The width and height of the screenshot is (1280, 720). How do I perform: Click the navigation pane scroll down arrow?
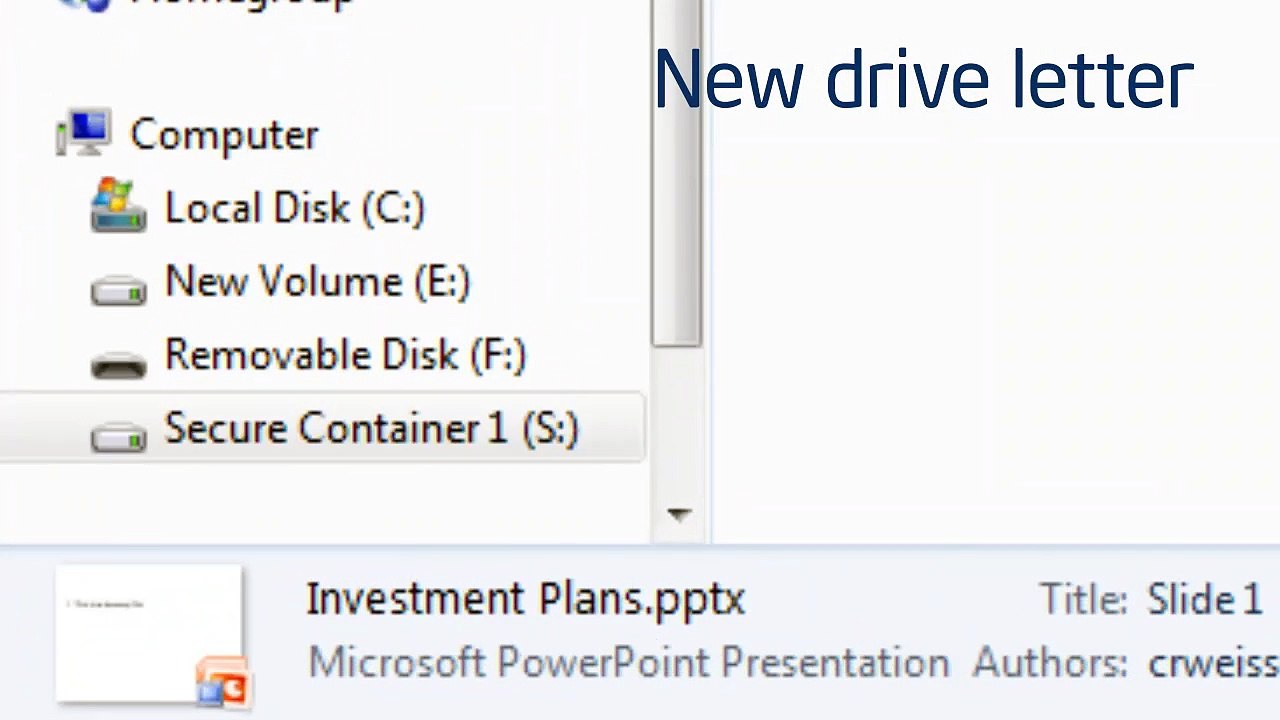tap(679, 515)
